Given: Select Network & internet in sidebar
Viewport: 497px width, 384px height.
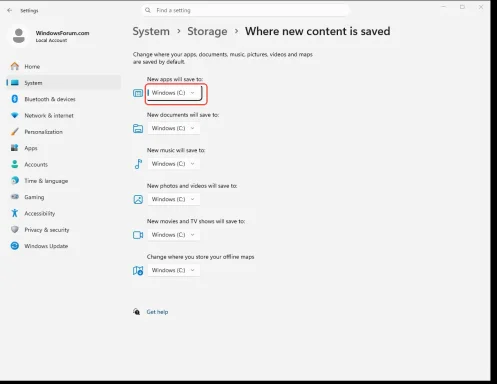Looking at the screenshot, I should click(x=63, y=115).
